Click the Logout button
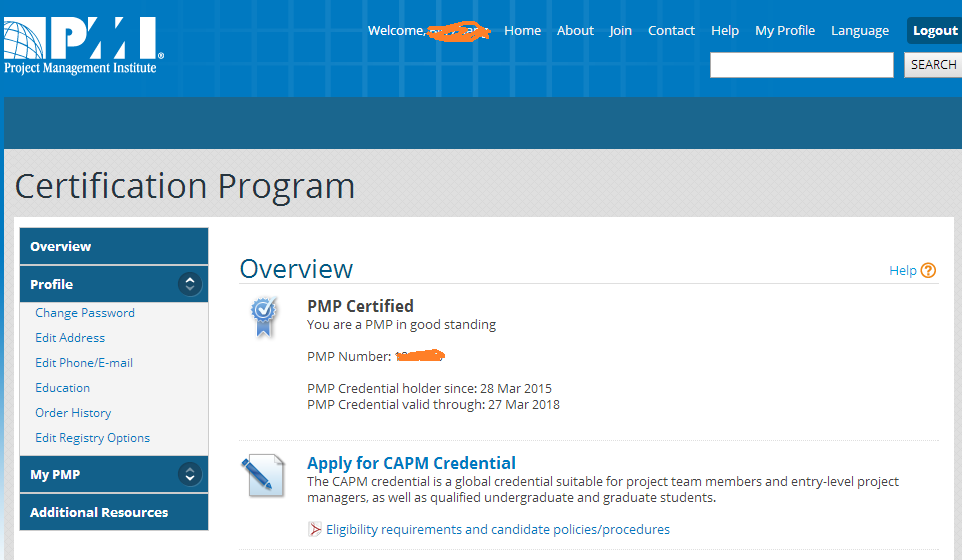This screenshot has width=962, height=560. [x=934, y=31]
